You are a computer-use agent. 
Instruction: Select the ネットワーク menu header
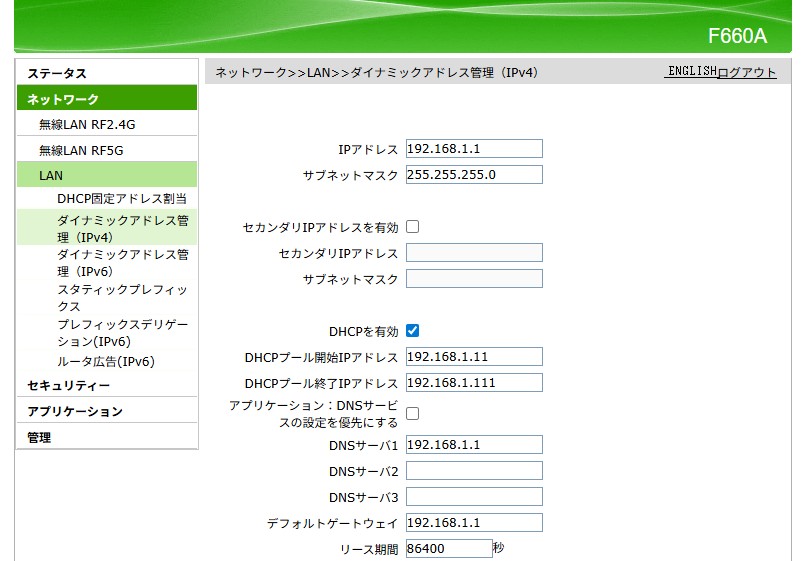(x=63, y=99)
